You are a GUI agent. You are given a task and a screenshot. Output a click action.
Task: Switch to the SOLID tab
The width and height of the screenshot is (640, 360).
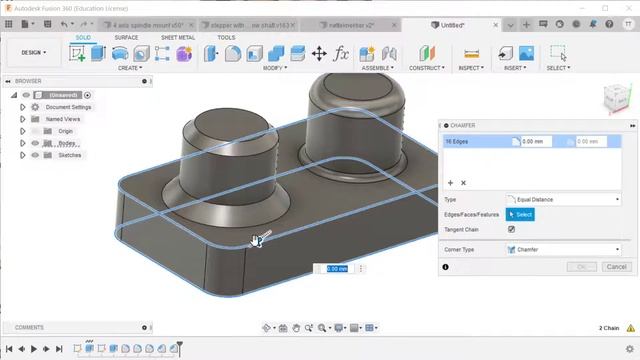pyautogui.click(x=83, y=38)
